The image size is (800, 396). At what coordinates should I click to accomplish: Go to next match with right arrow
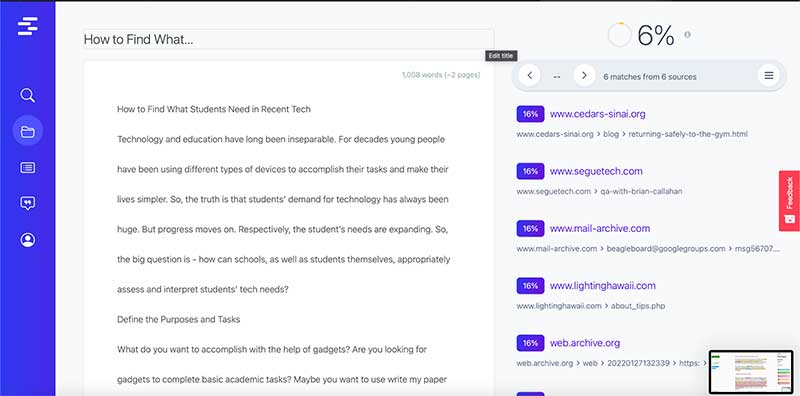coord(584,76)
